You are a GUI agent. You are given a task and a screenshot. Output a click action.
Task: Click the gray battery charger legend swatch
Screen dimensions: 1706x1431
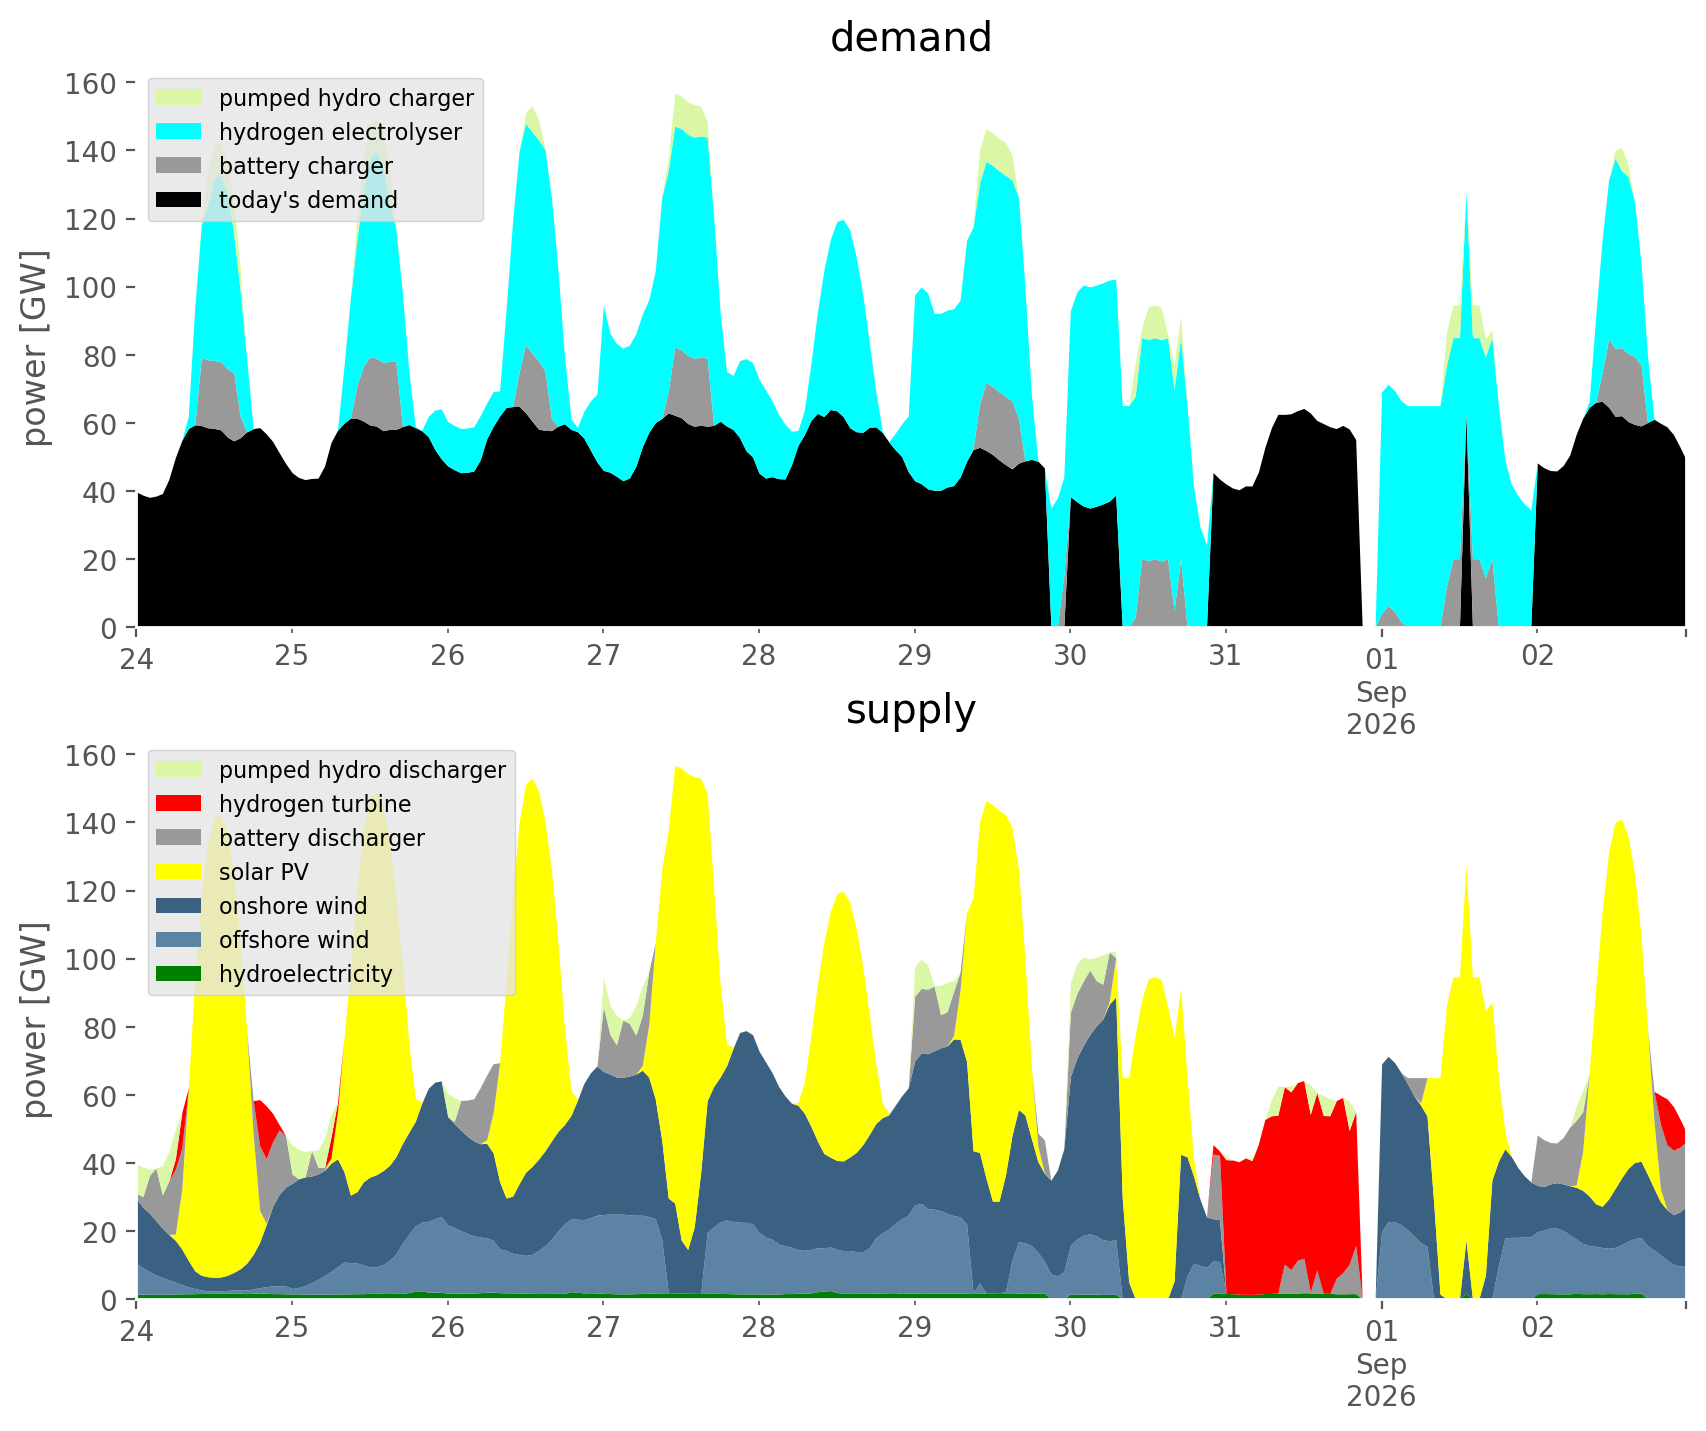pos(179,166)
